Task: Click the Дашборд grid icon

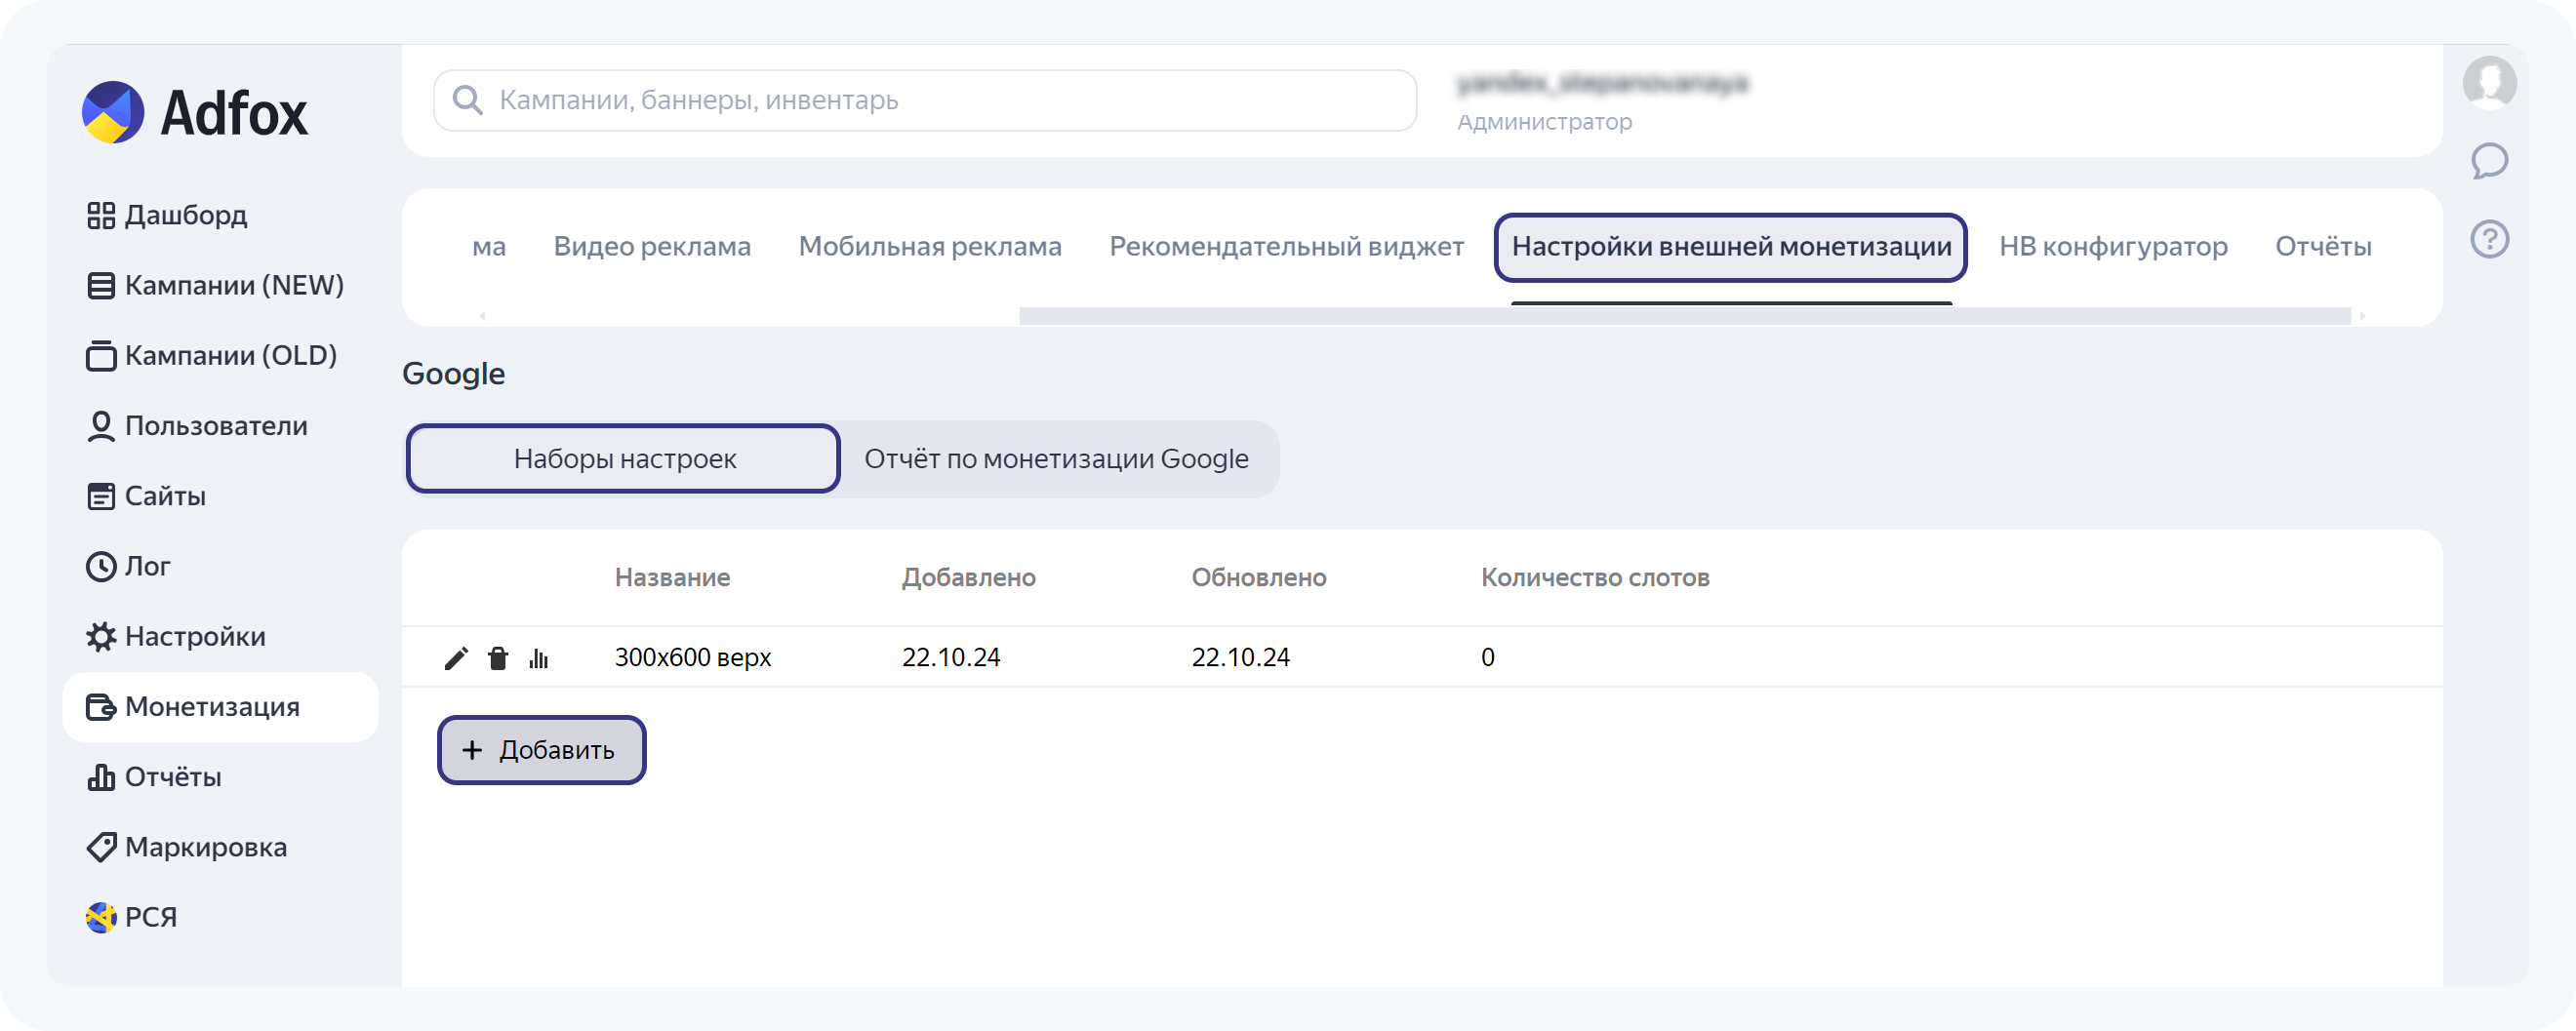Action: coord(101,215)
